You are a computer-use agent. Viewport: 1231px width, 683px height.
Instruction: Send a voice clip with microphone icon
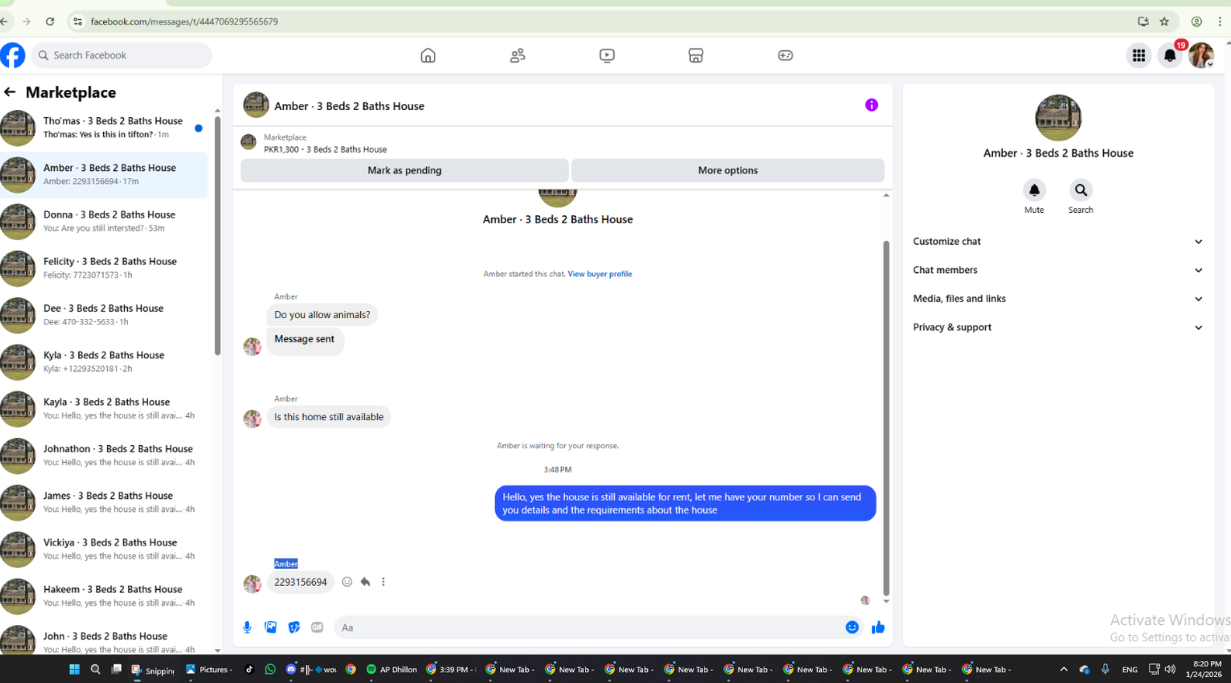point(247,627)
